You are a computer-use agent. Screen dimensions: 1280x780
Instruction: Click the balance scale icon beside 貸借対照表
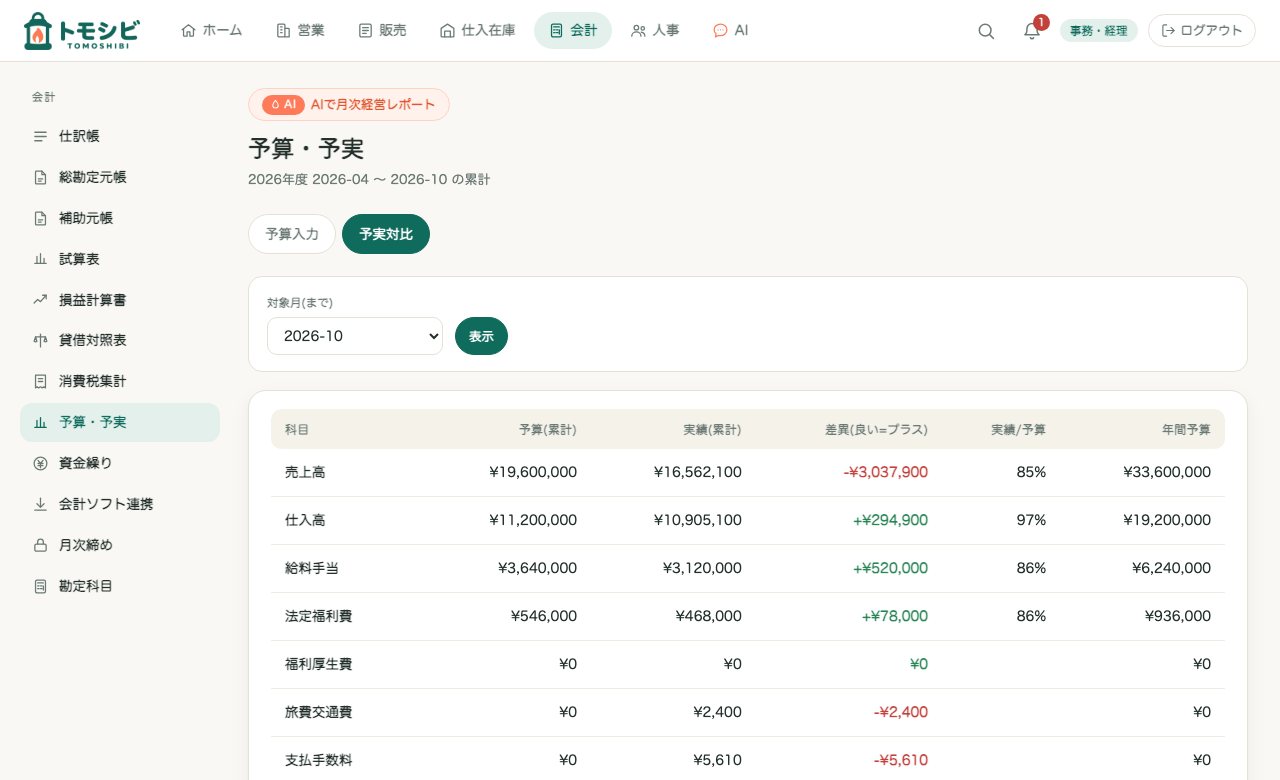click(40, 341)
